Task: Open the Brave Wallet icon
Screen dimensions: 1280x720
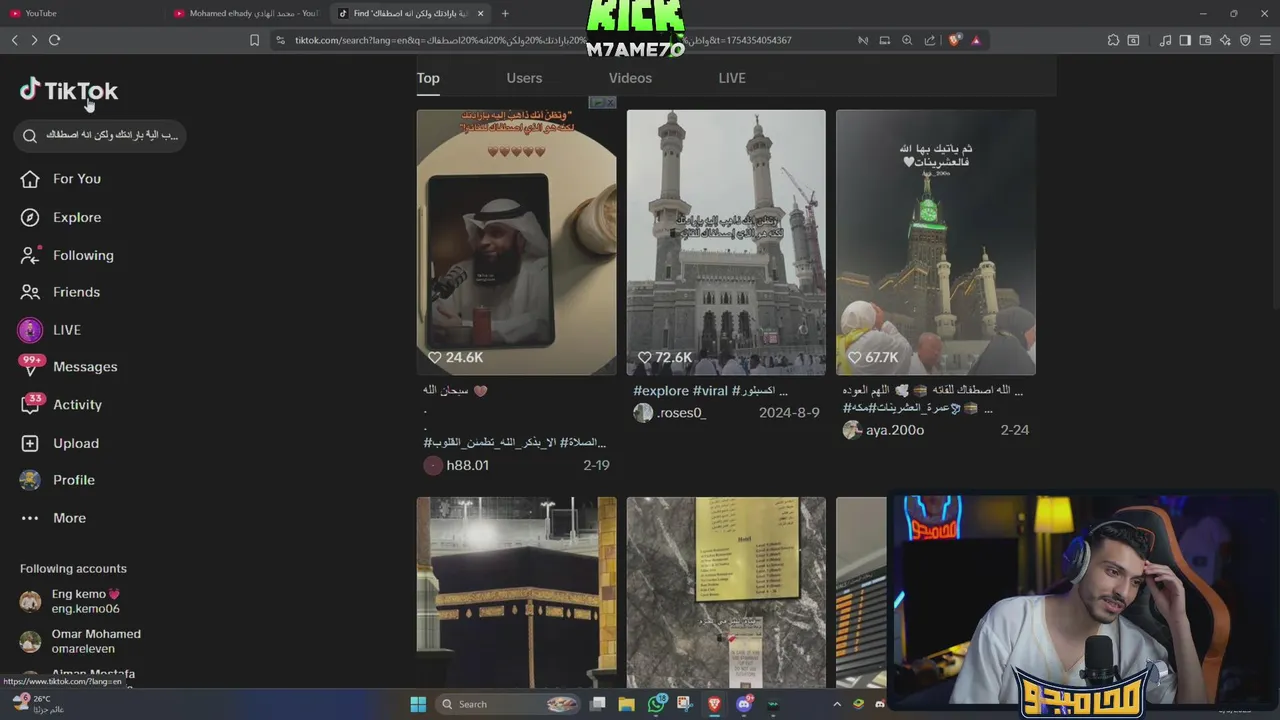Action: click(1205, 40)
